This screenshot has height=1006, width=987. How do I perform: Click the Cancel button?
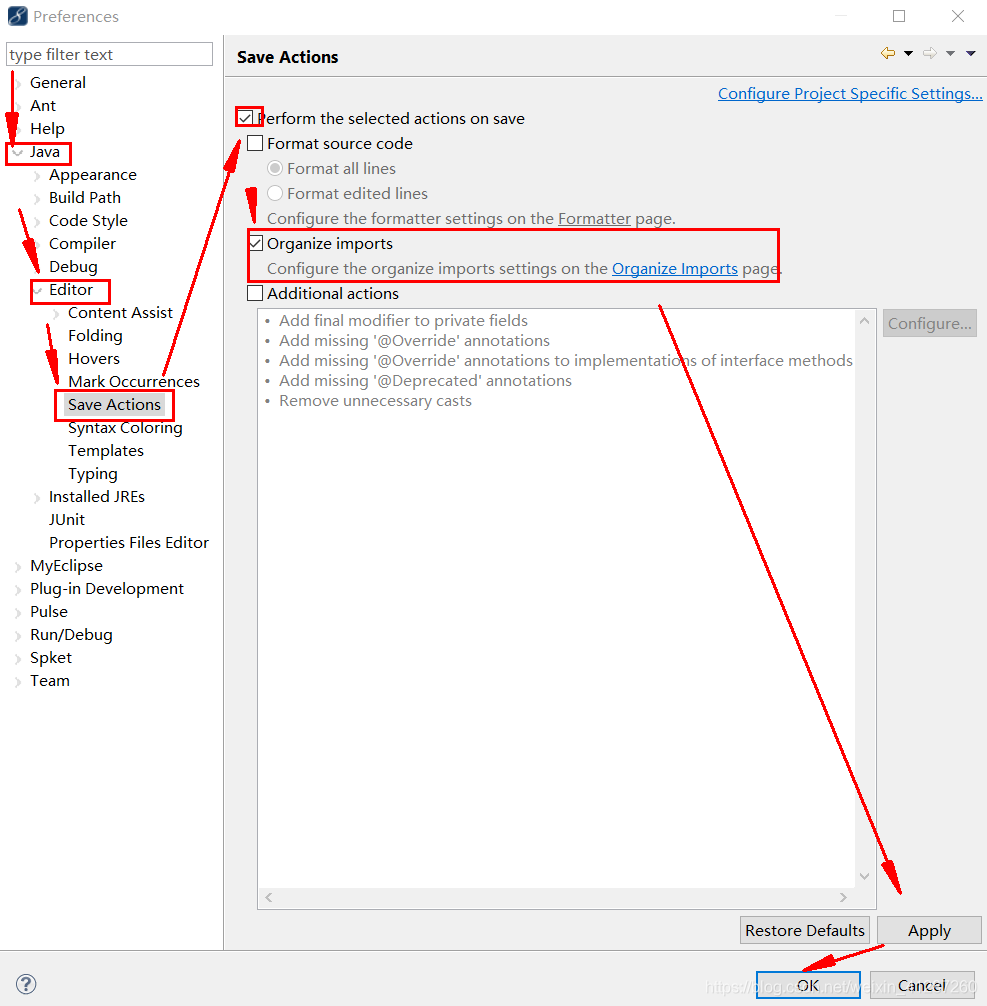click(x=922, y=985)
